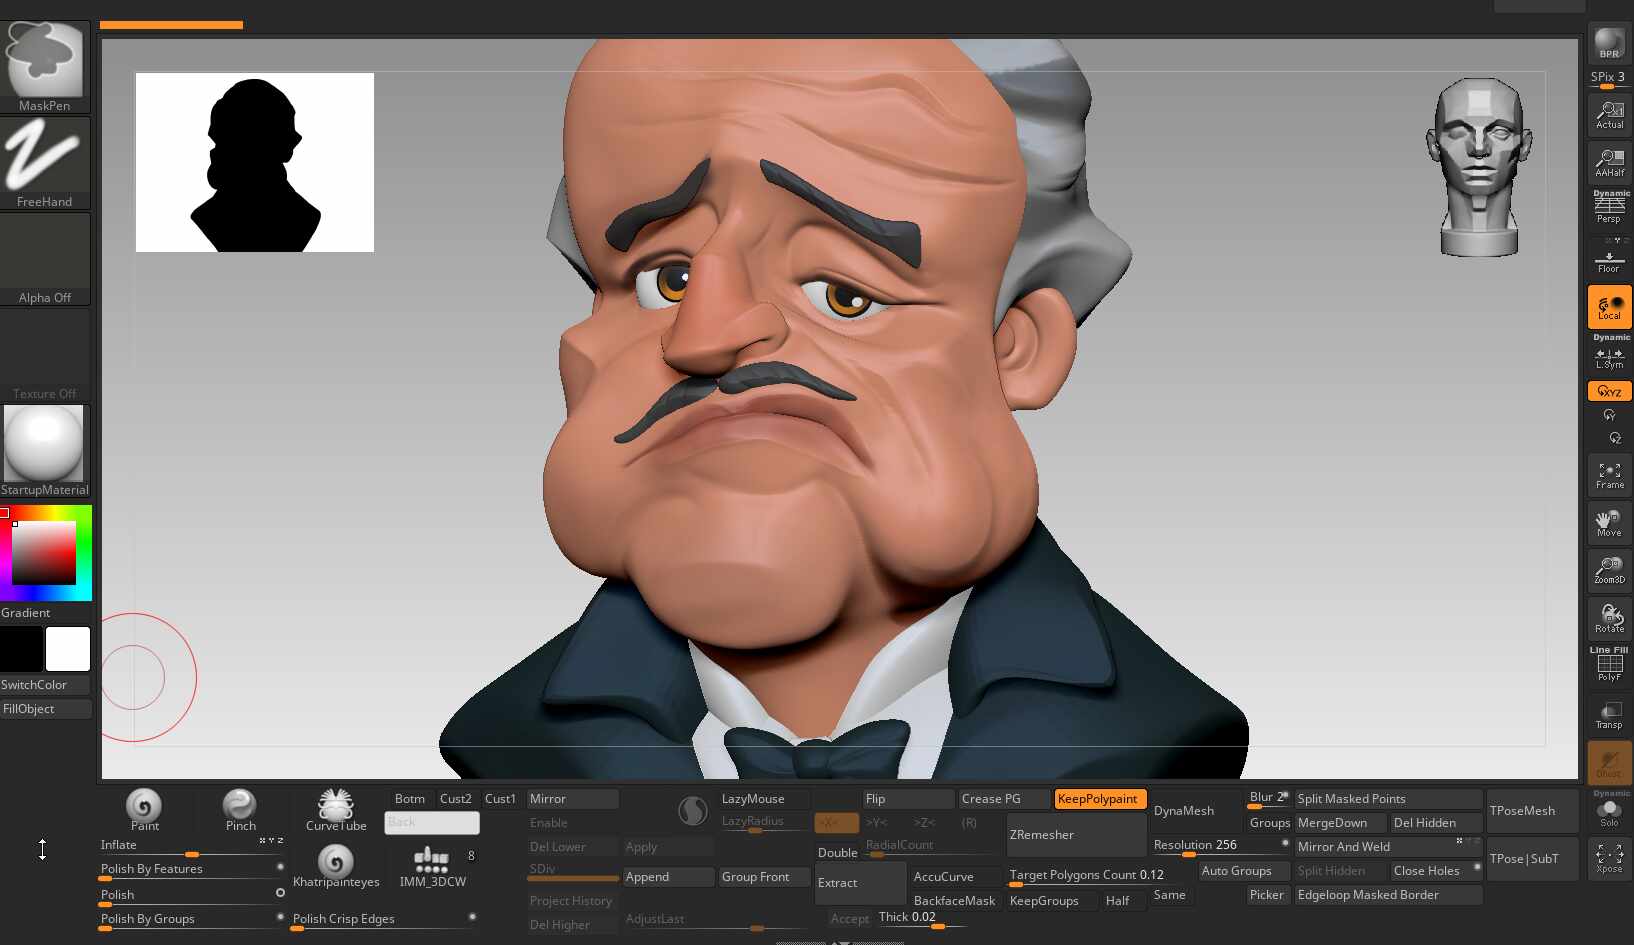
Task: Switch to the Cust1 tab
Action: (500, 799)
